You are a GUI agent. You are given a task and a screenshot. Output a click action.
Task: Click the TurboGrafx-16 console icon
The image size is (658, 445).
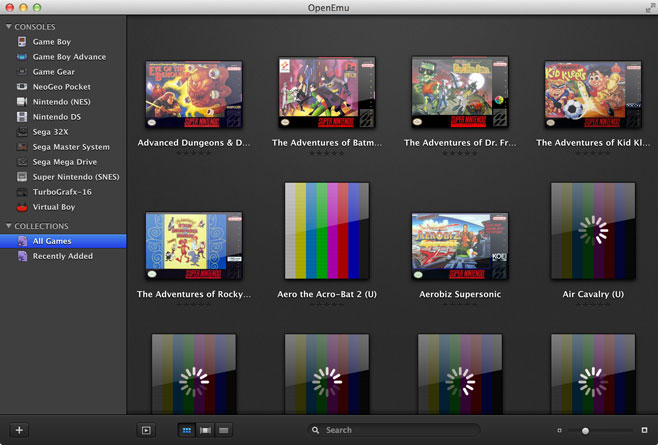click(x=22, y=192)
